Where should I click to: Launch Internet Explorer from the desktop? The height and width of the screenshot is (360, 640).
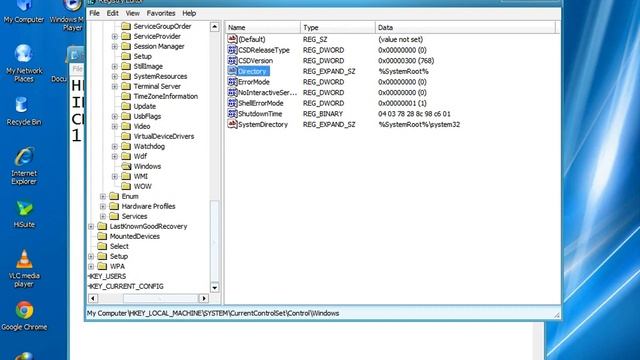pyautogui.click(x=24, y=166)
